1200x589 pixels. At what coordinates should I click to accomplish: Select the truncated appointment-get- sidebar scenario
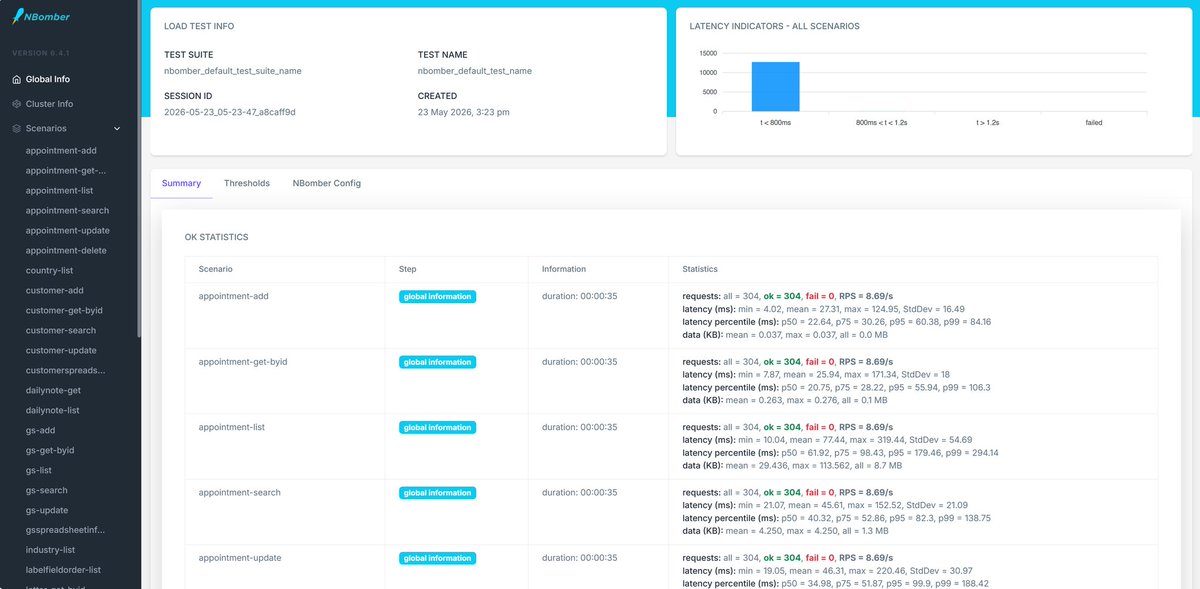coord(65,171)
